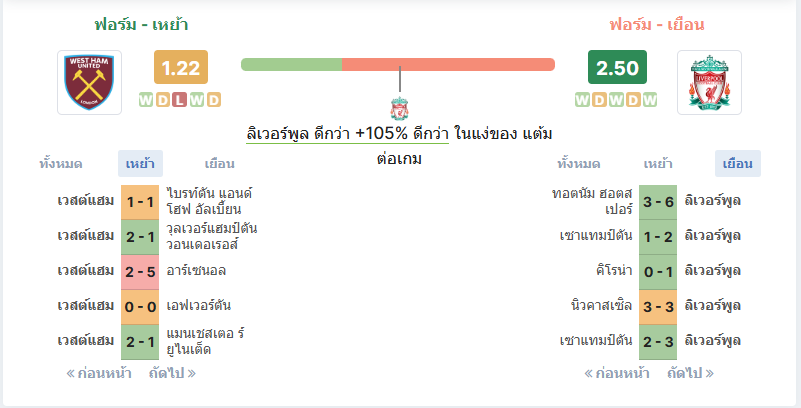Select the เยือน tab under West Ham
The width and height of the screenshot is (801, 408).
pos(220,164)
